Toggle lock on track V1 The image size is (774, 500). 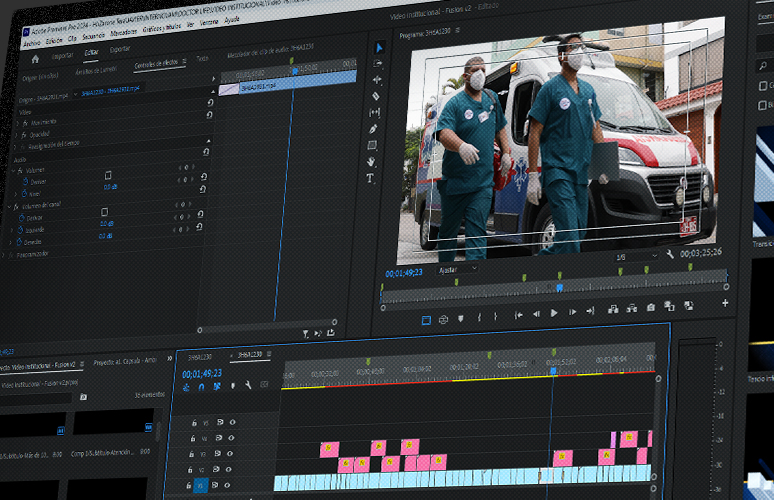[189, 486]
